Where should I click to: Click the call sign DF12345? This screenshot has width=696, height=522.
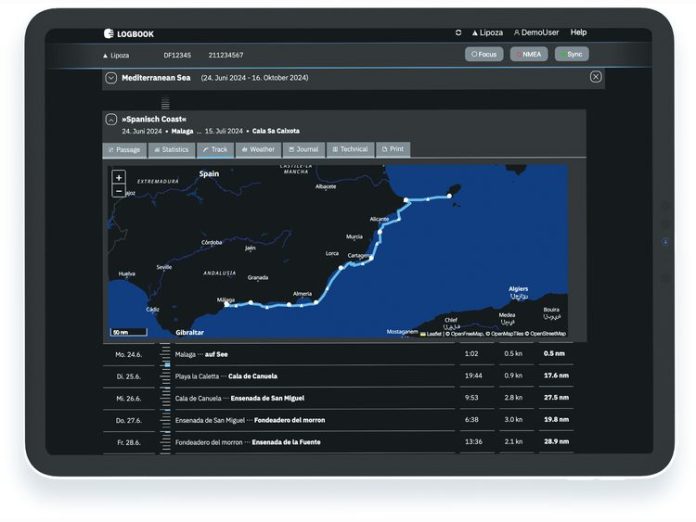[x=177, y=55]
